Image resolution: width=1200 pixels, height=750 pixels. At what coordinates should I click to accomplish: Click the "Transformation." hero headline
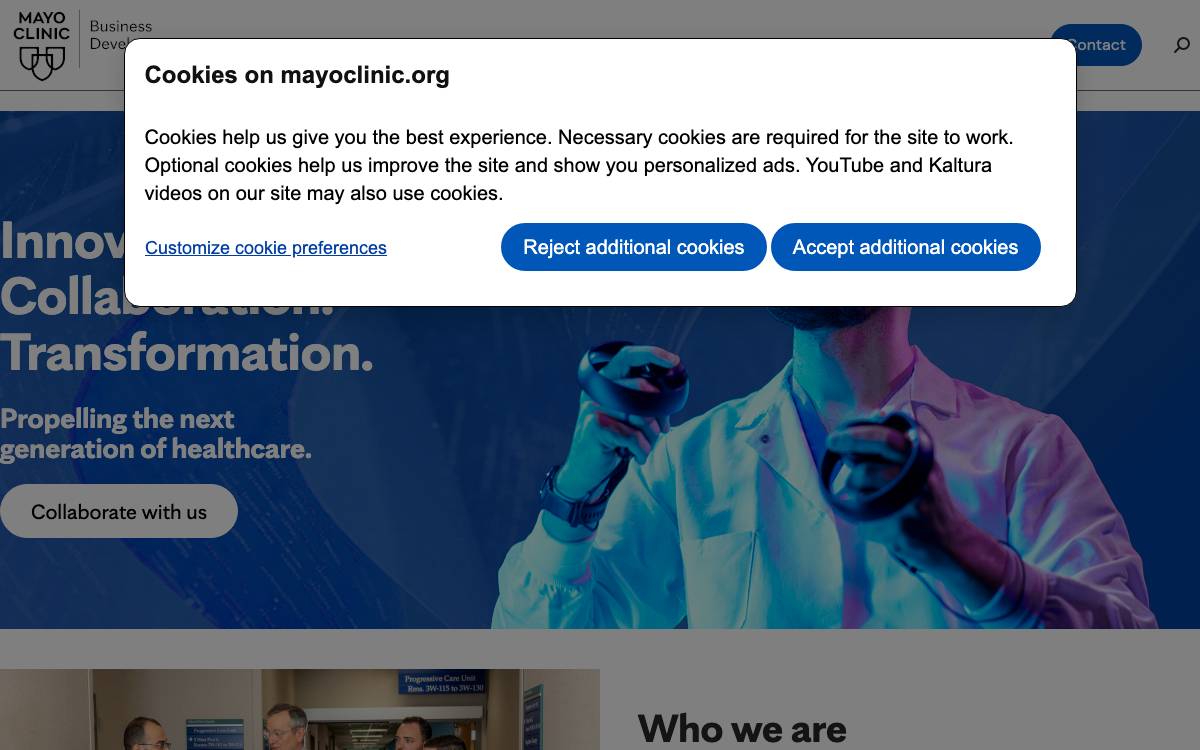187,352
